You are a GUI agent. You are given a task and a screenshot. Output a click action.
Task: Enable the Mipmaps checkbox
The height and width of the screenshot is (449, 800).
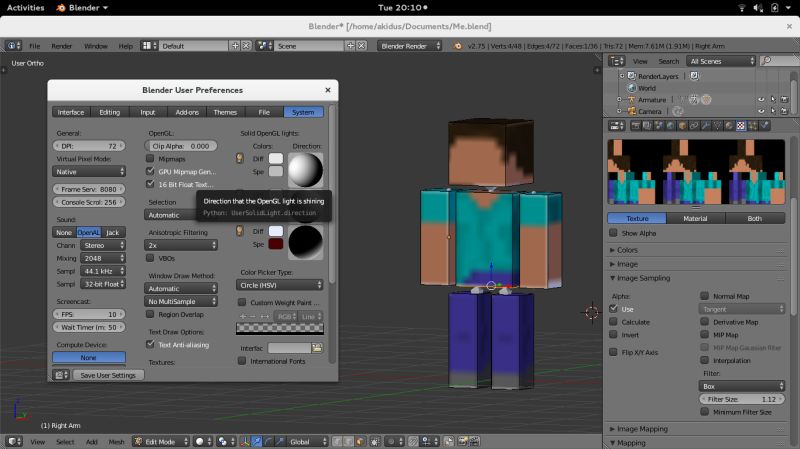click(x=150, y=158)
